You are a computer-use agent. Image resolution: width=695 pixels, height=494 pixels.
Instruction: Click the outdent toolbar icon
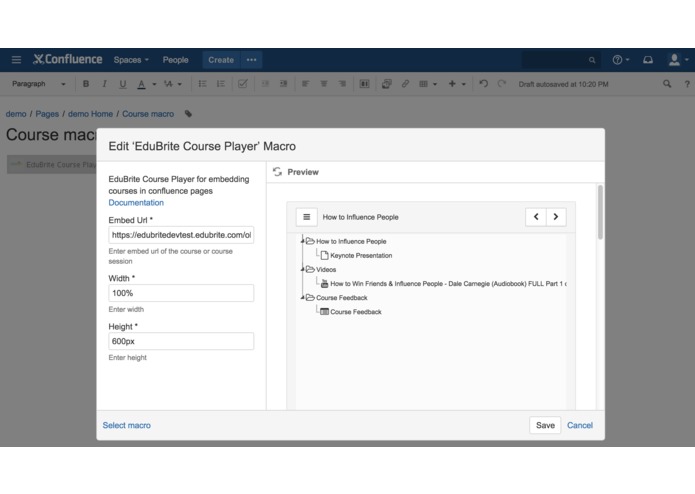pos(265,84)
